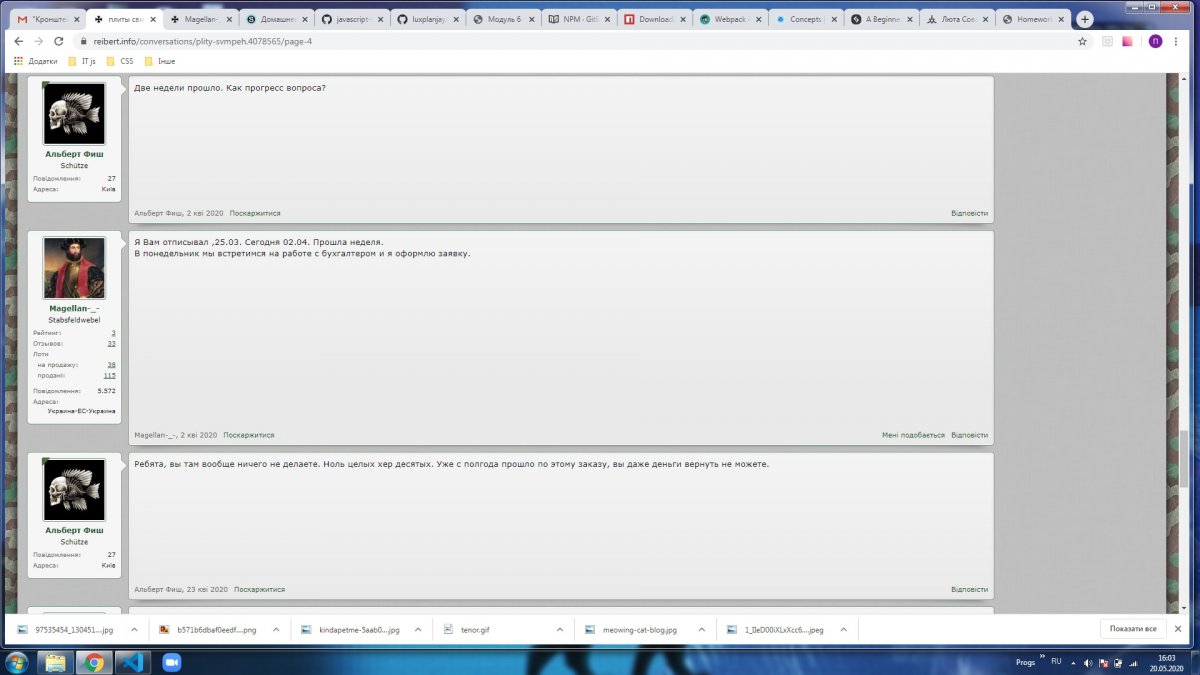Reload the page with refresh icon

(59, 41)
